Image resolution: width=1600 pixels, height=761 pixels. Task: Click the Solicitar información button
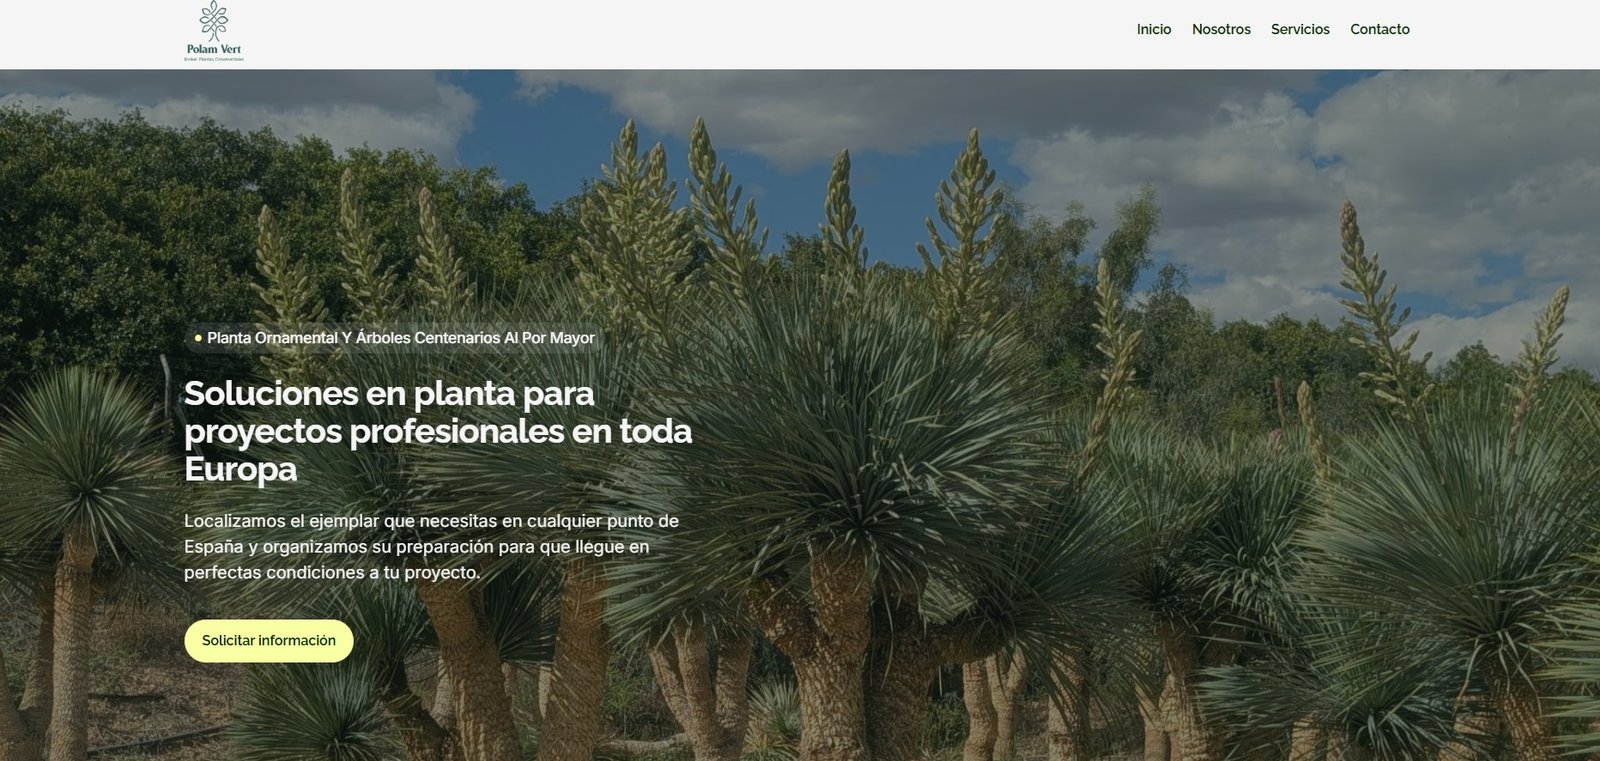(269, 641)
